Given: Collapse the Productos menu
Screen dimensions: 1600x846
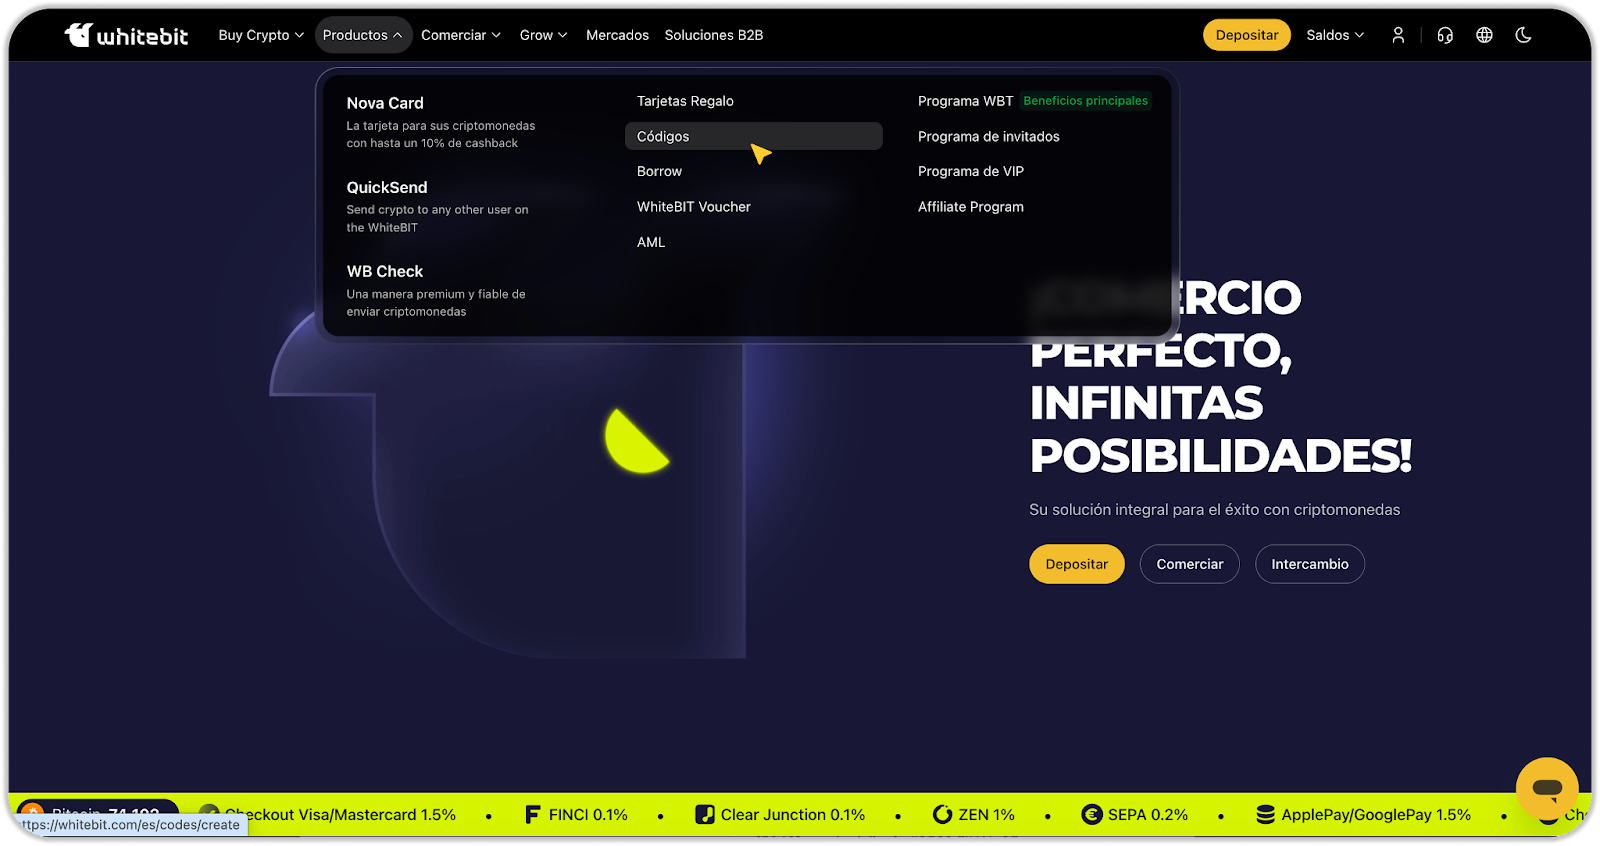Looking at the screenshot, I should pos(363,35).
